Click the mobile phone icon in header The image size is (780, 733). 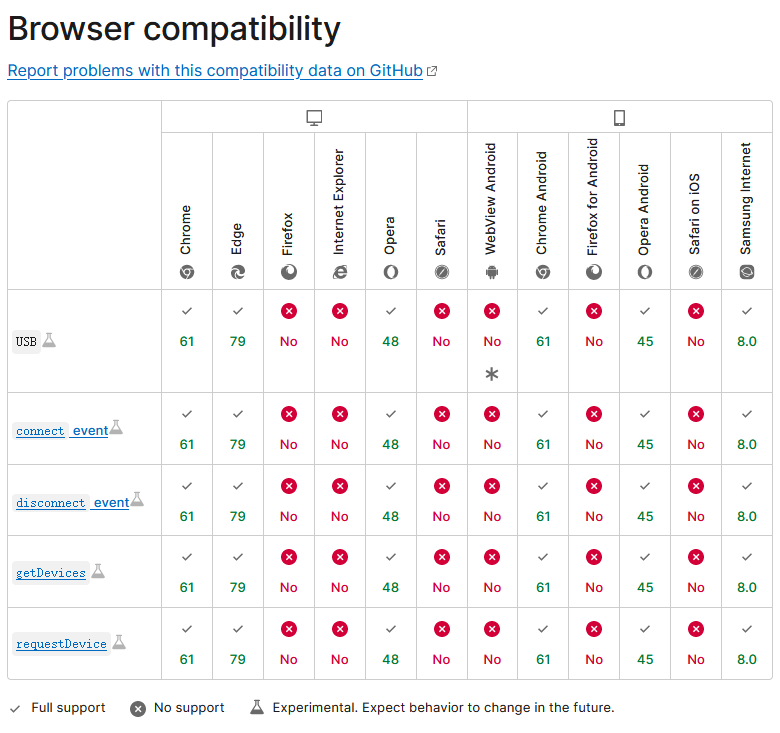click(619, 118)
